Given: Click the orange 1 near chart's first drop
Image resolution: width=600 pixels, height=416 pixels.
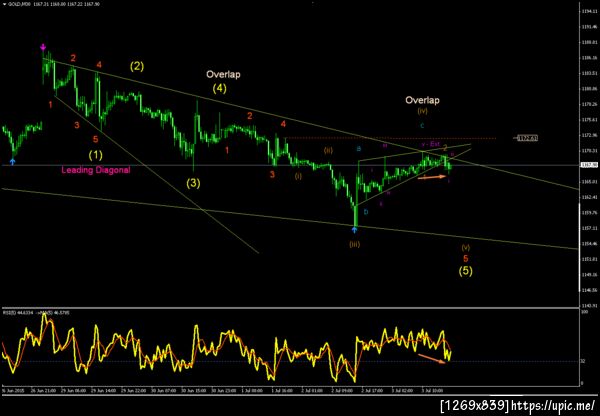Looking at the screenshot, I should (50, 104).
